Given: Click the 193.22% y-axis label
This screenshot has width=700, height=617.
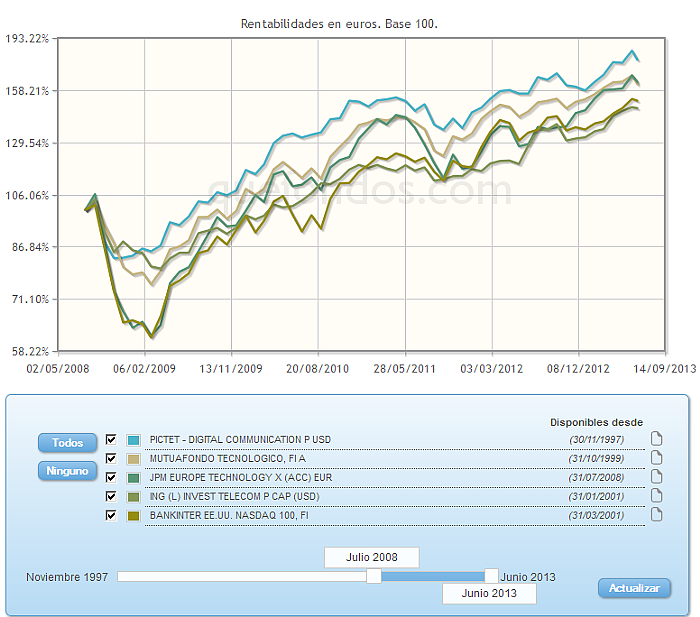Looking at the screenshot, I should [x=26, y=39].
